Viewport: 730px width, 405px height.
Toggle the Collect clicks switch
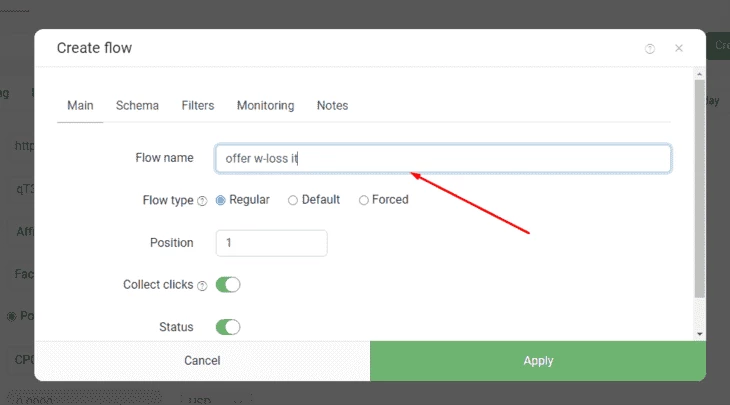pos(228,284)
